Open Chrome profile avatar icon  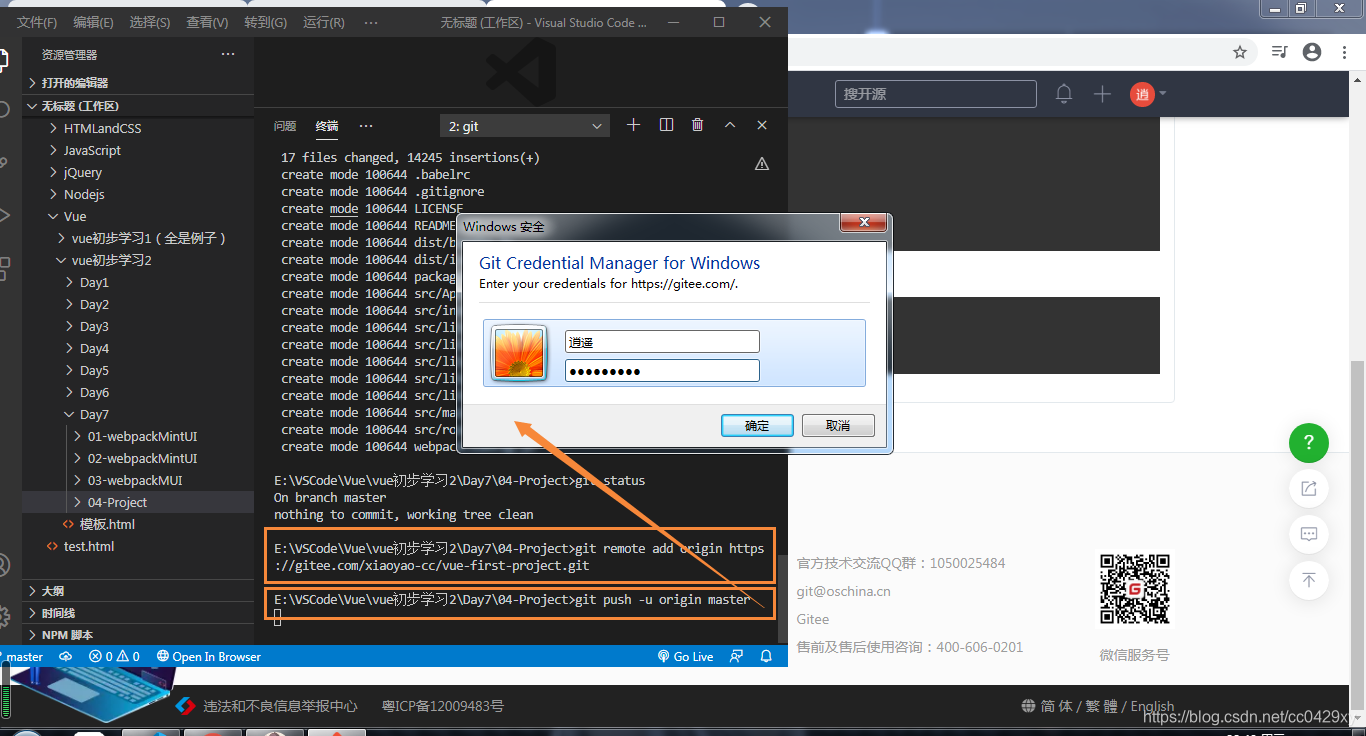coord(1312,52)
